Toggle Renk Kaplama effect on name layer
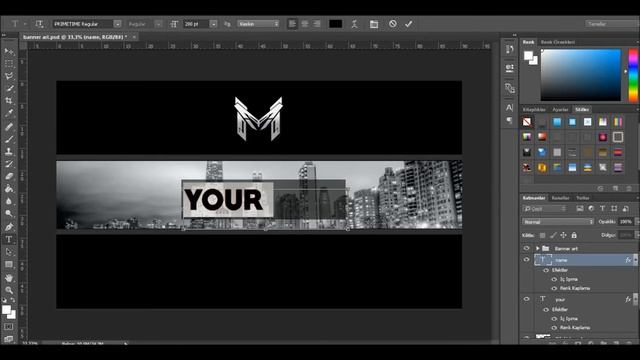This screenshot has height=360, width=640. click(x=554, y=288)
